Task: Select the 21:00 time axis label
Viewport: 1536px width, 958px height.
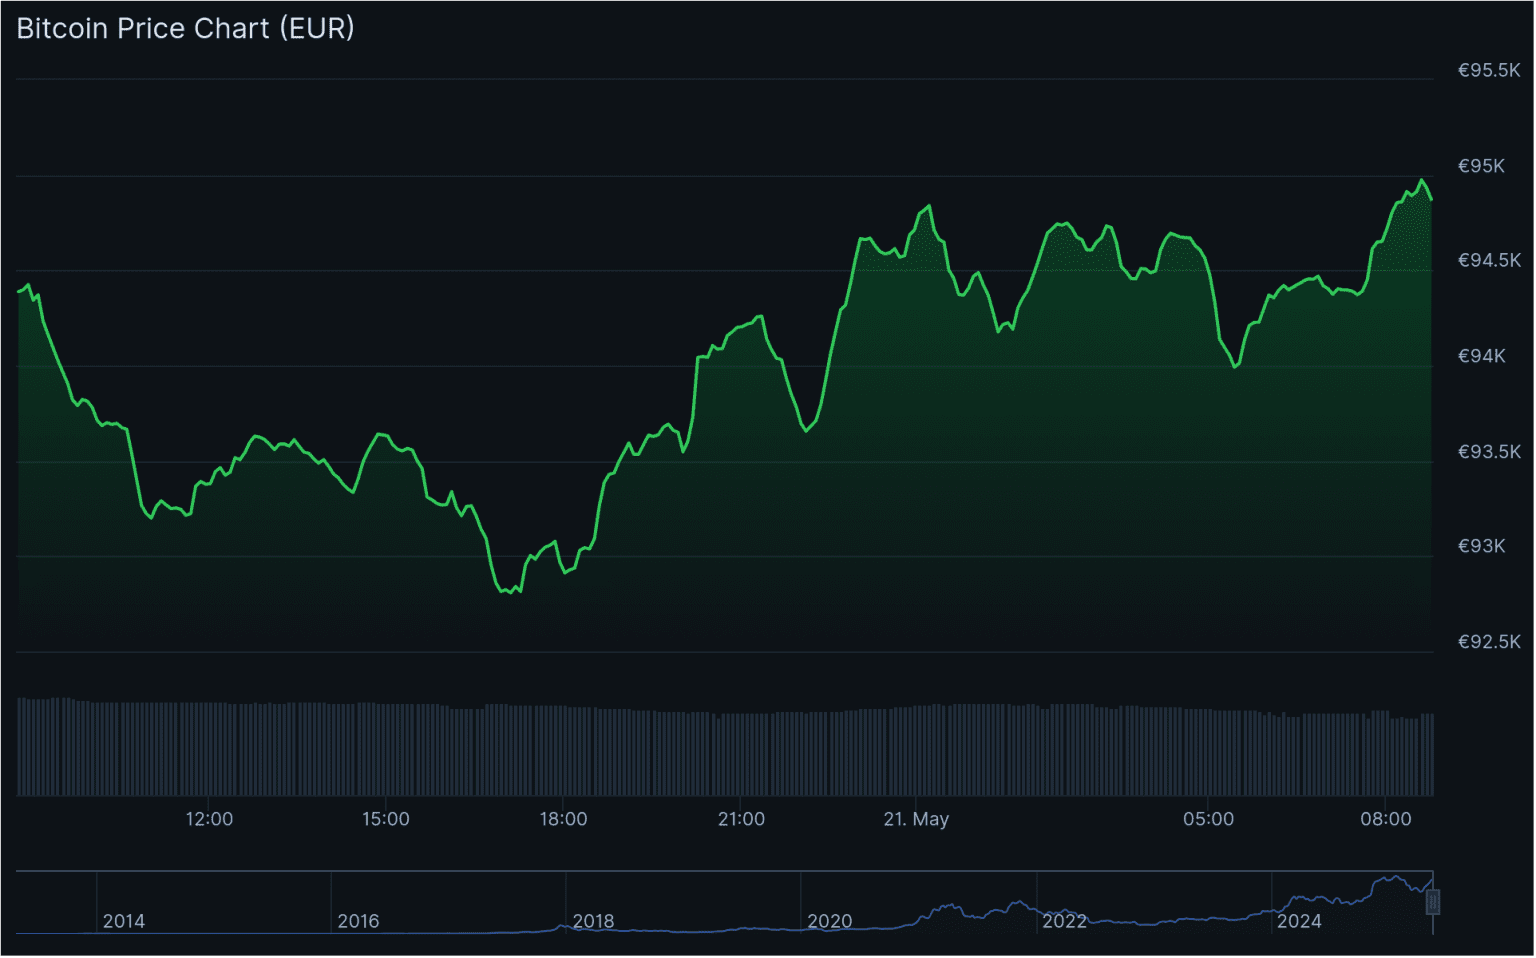Action: pyautogui.click(x=740, y=818)
